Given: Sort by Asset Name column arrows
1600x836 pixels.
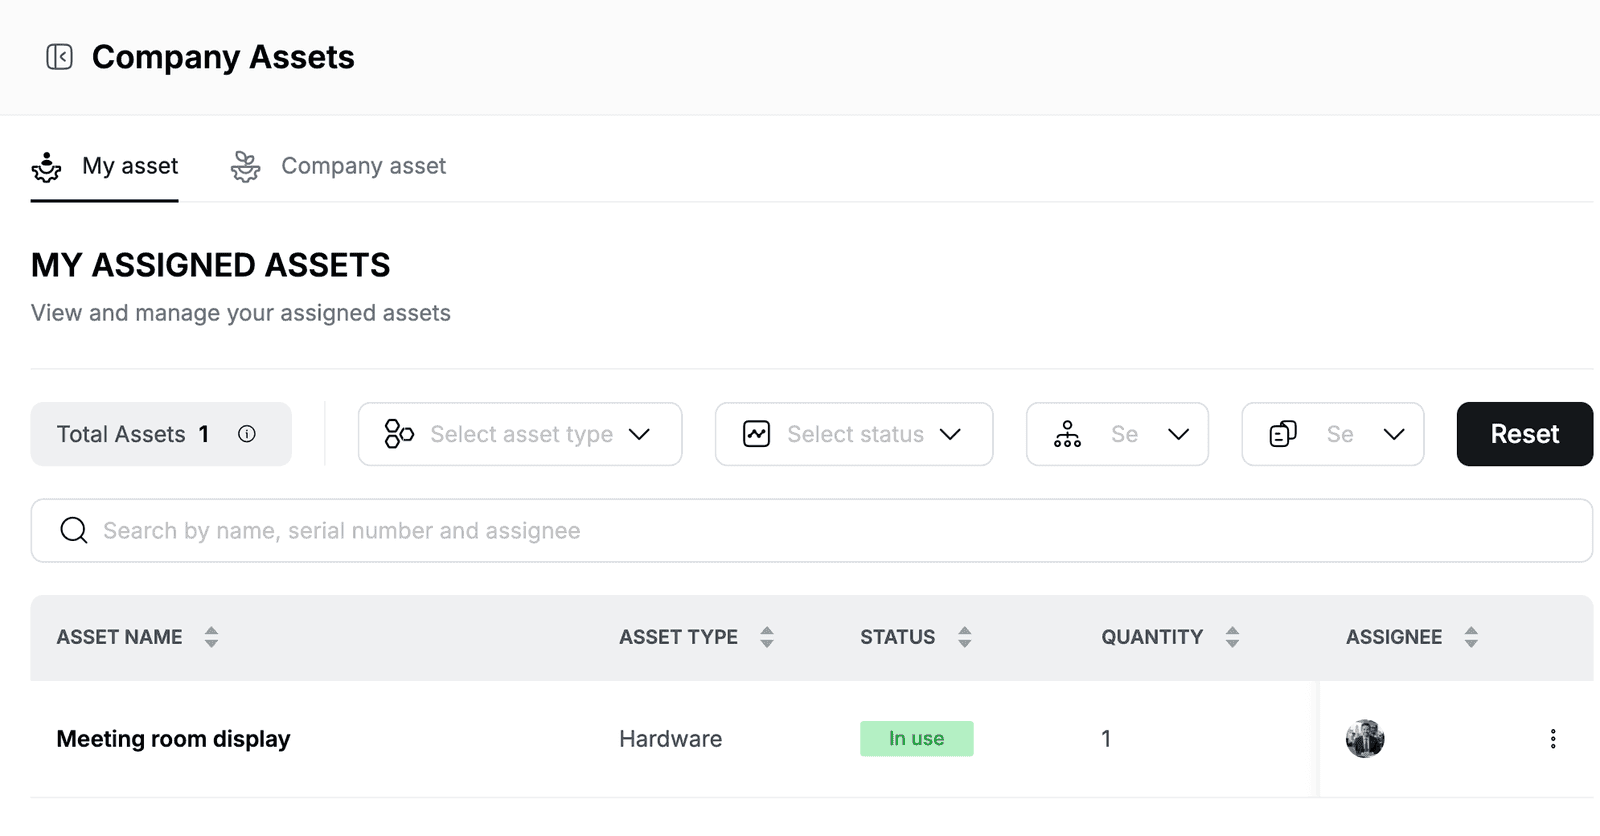Looking at the screenshot, I should click(211, 637).
